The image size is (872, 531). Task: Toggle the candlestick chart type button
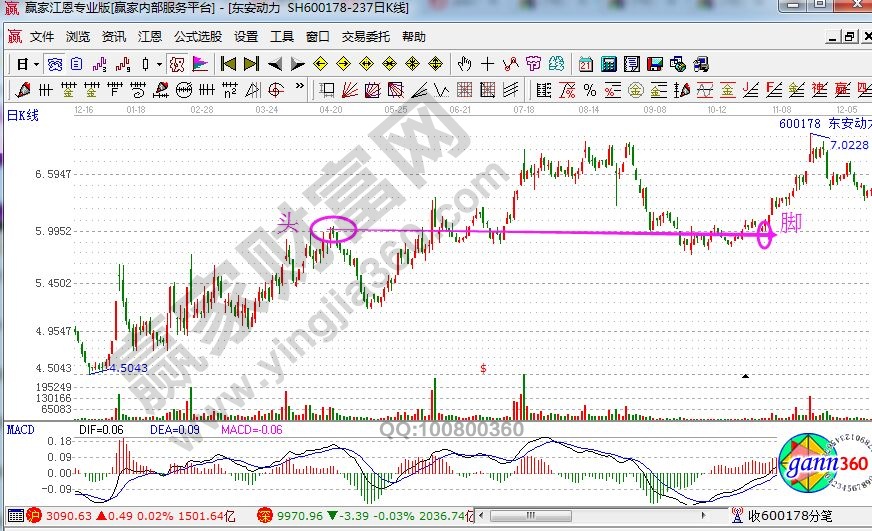147,64
